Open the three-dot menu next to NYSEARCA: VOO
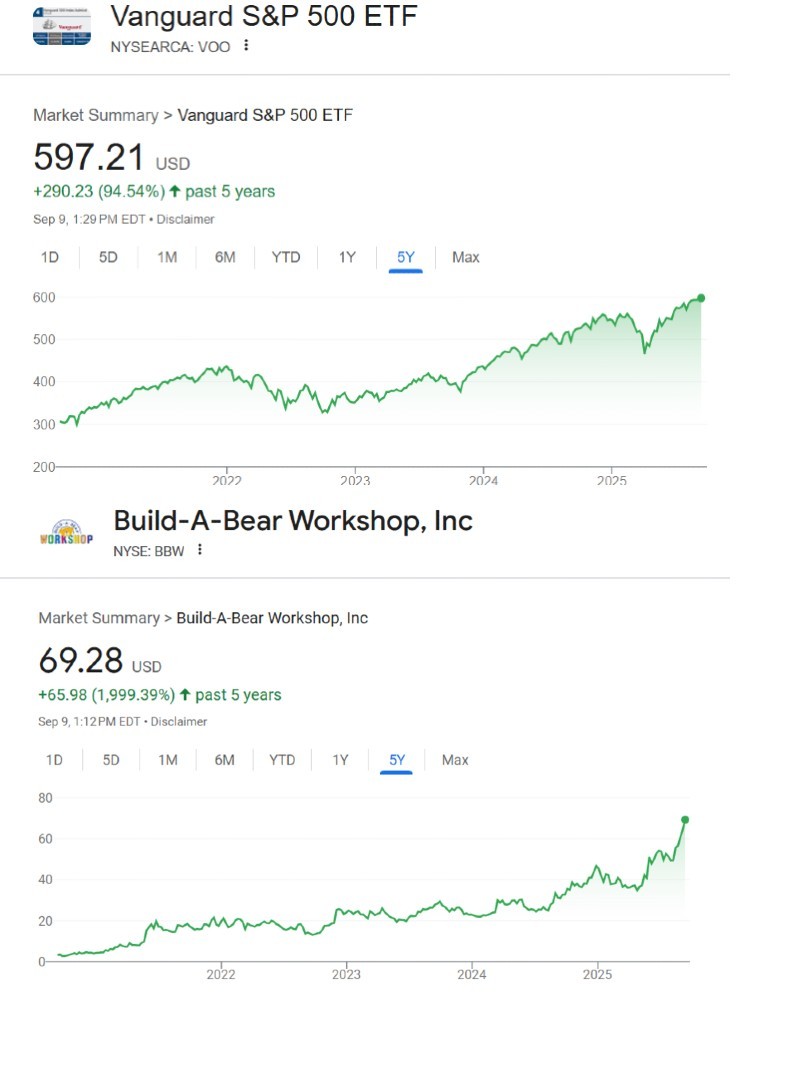 [246, 45]
